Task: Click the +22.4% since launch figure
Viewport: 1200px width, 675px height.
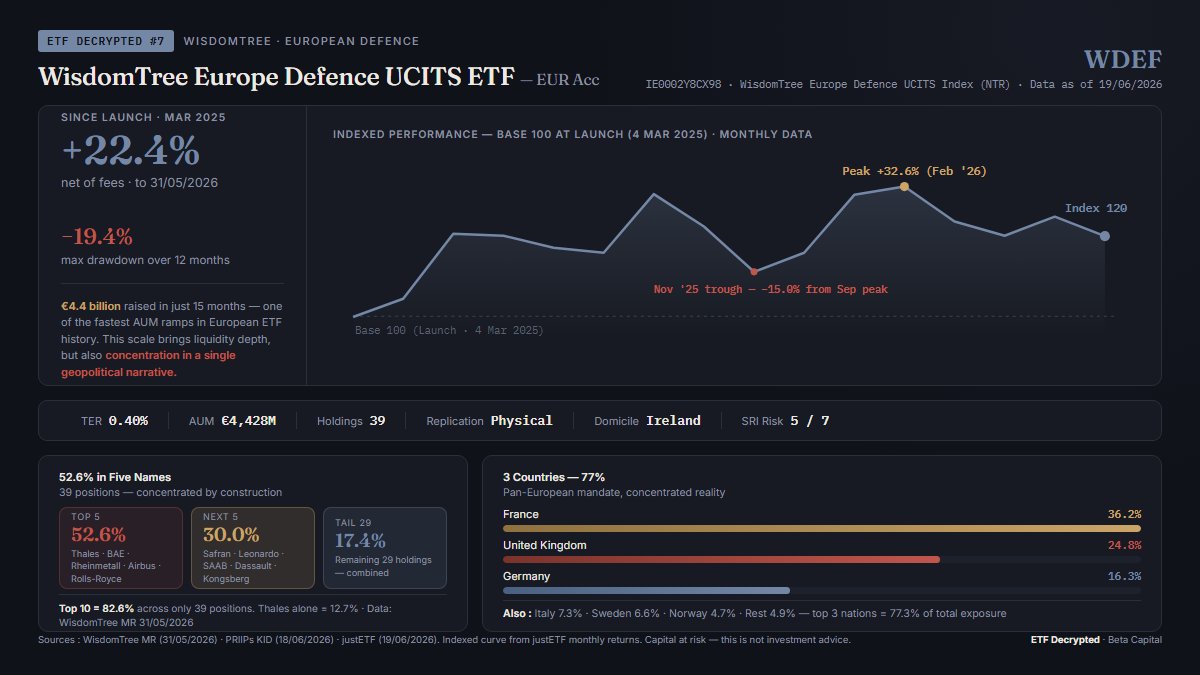Action: (x=130, y=151)
